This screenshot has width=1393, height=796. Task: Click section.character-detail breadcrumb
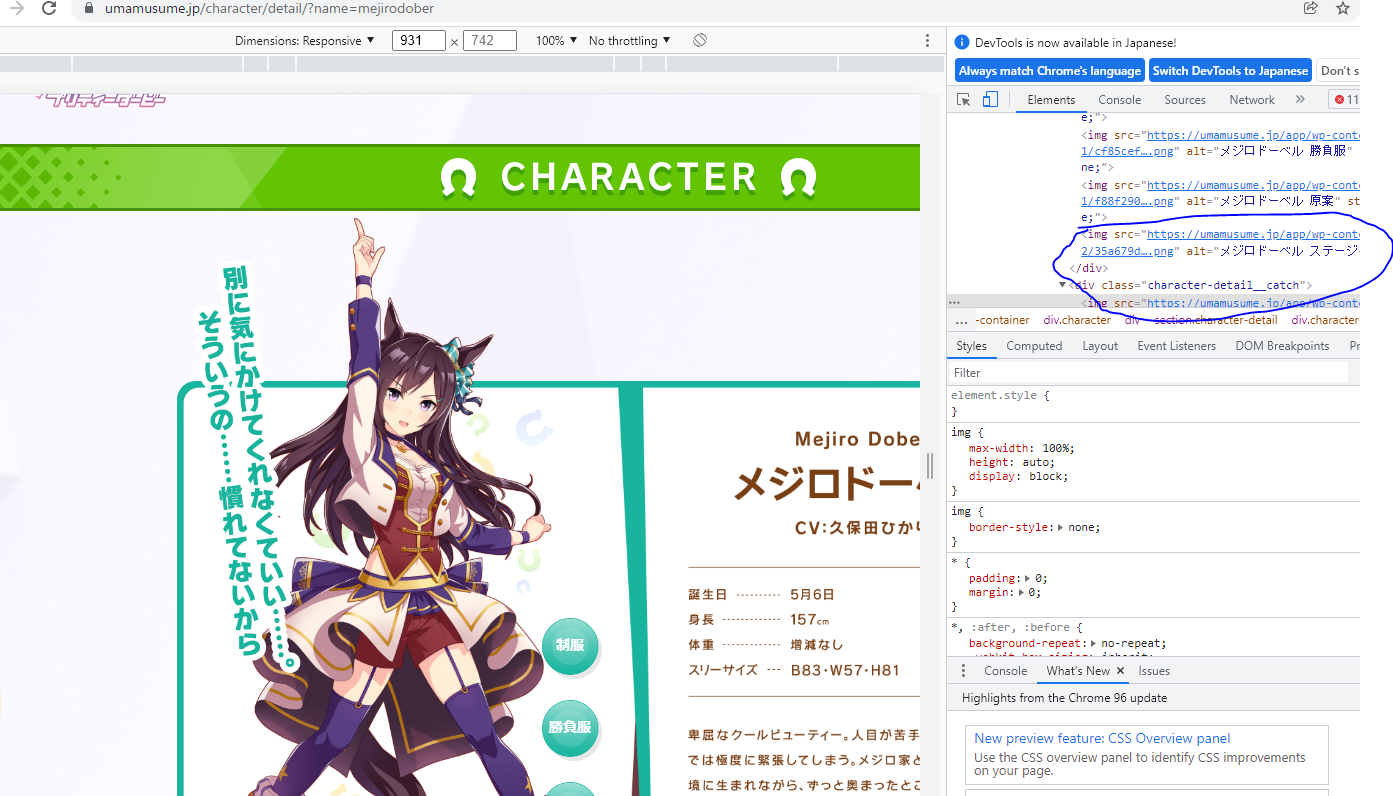[1215, 321]
